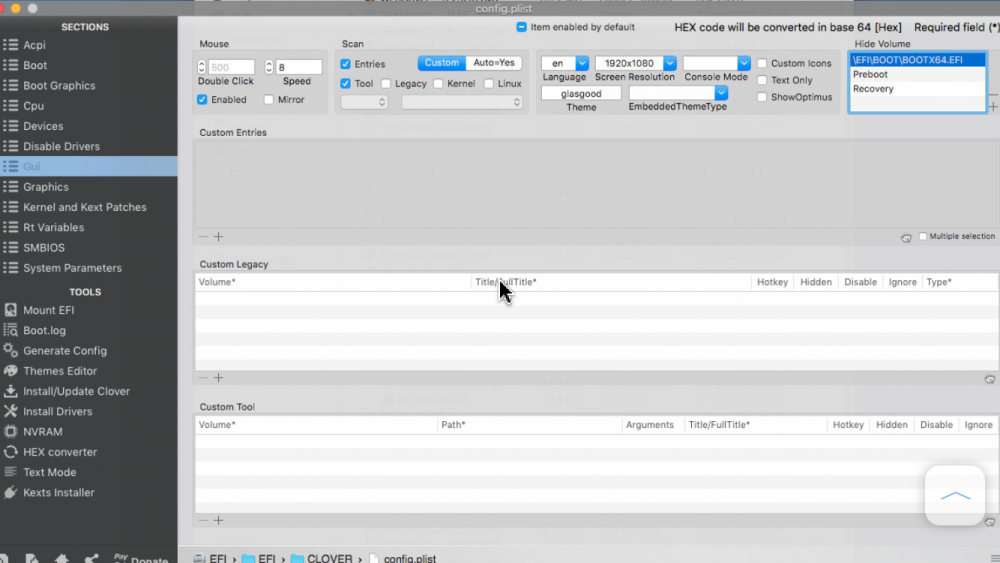Click the list view icon in the path bar
This screenshot has height=563, width=1000.
pos(995,559)
